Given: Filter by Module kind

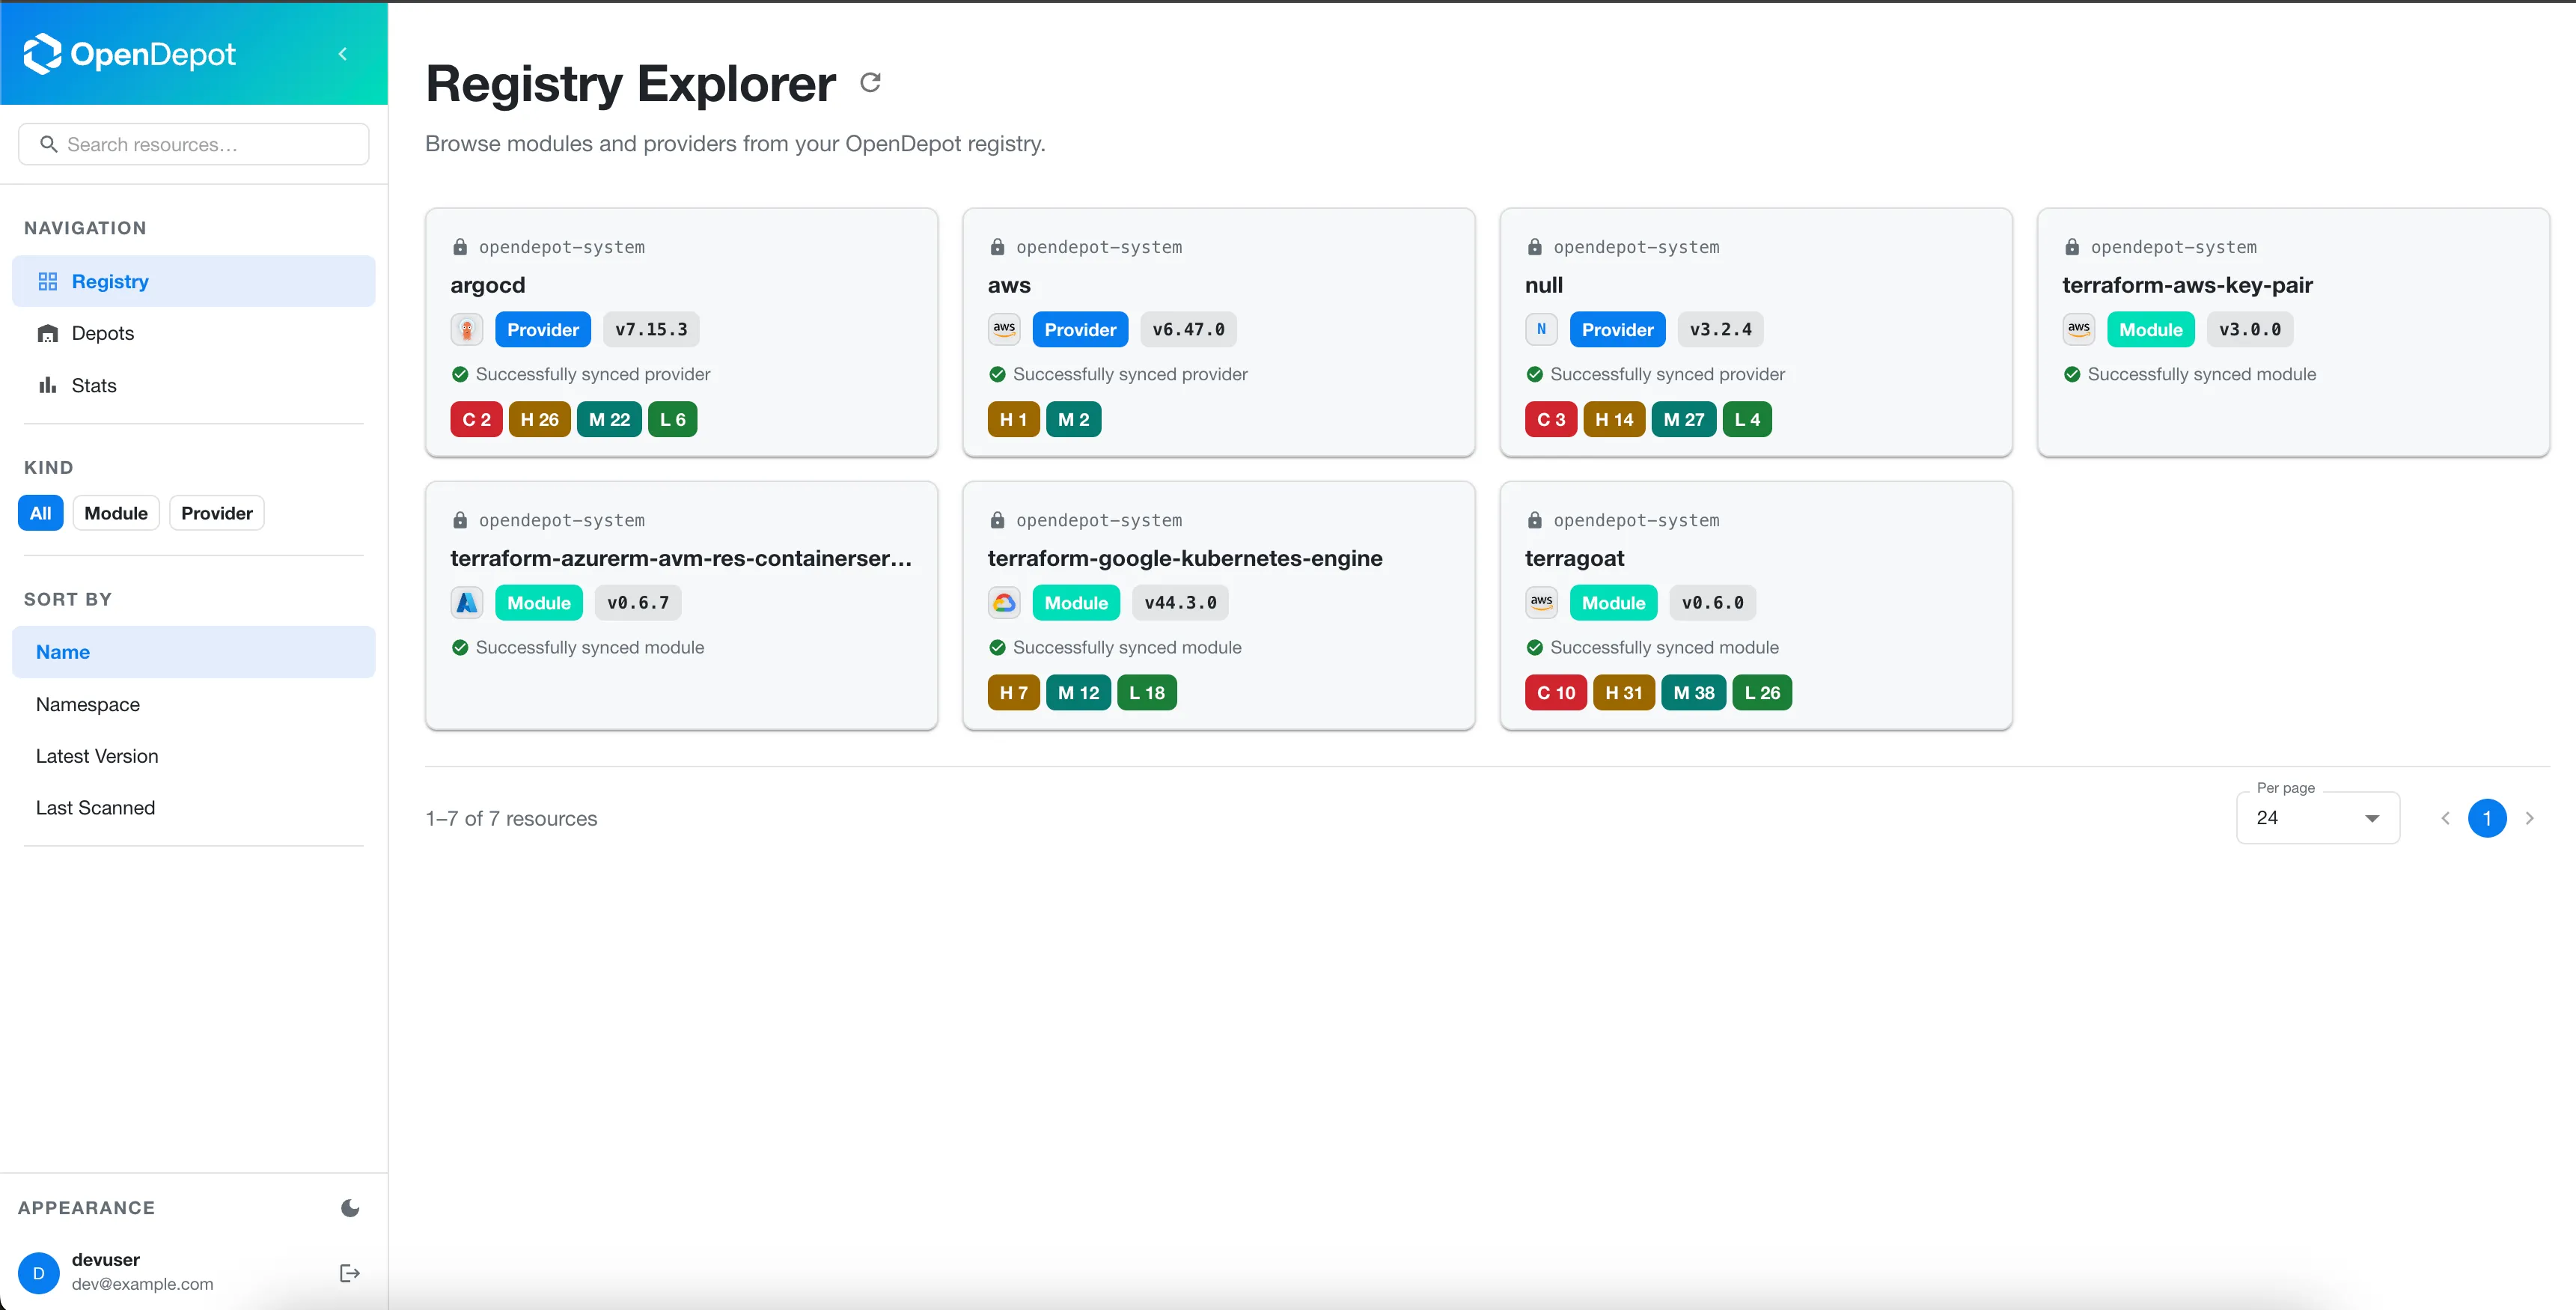Looking at the screenshot, I should [116, 513].
